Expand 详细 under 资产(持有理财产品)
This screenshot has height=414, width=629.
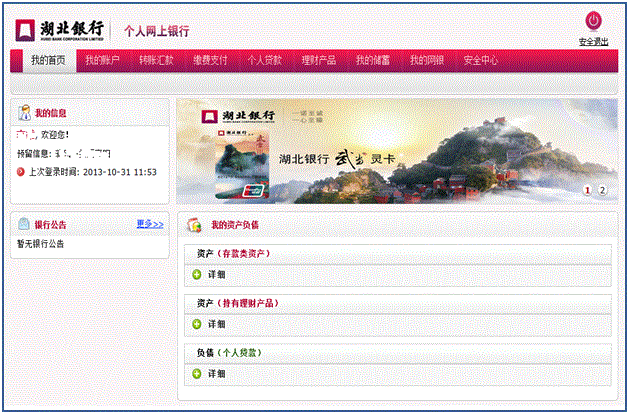197,324
